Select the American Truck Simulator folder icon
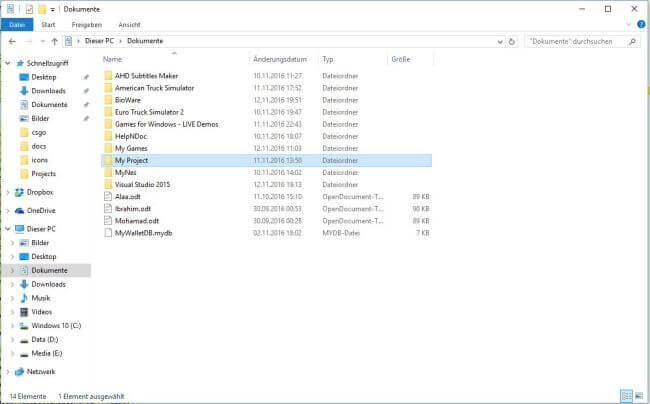The width and height of the screenshot is (650, 404). [108, 88]
